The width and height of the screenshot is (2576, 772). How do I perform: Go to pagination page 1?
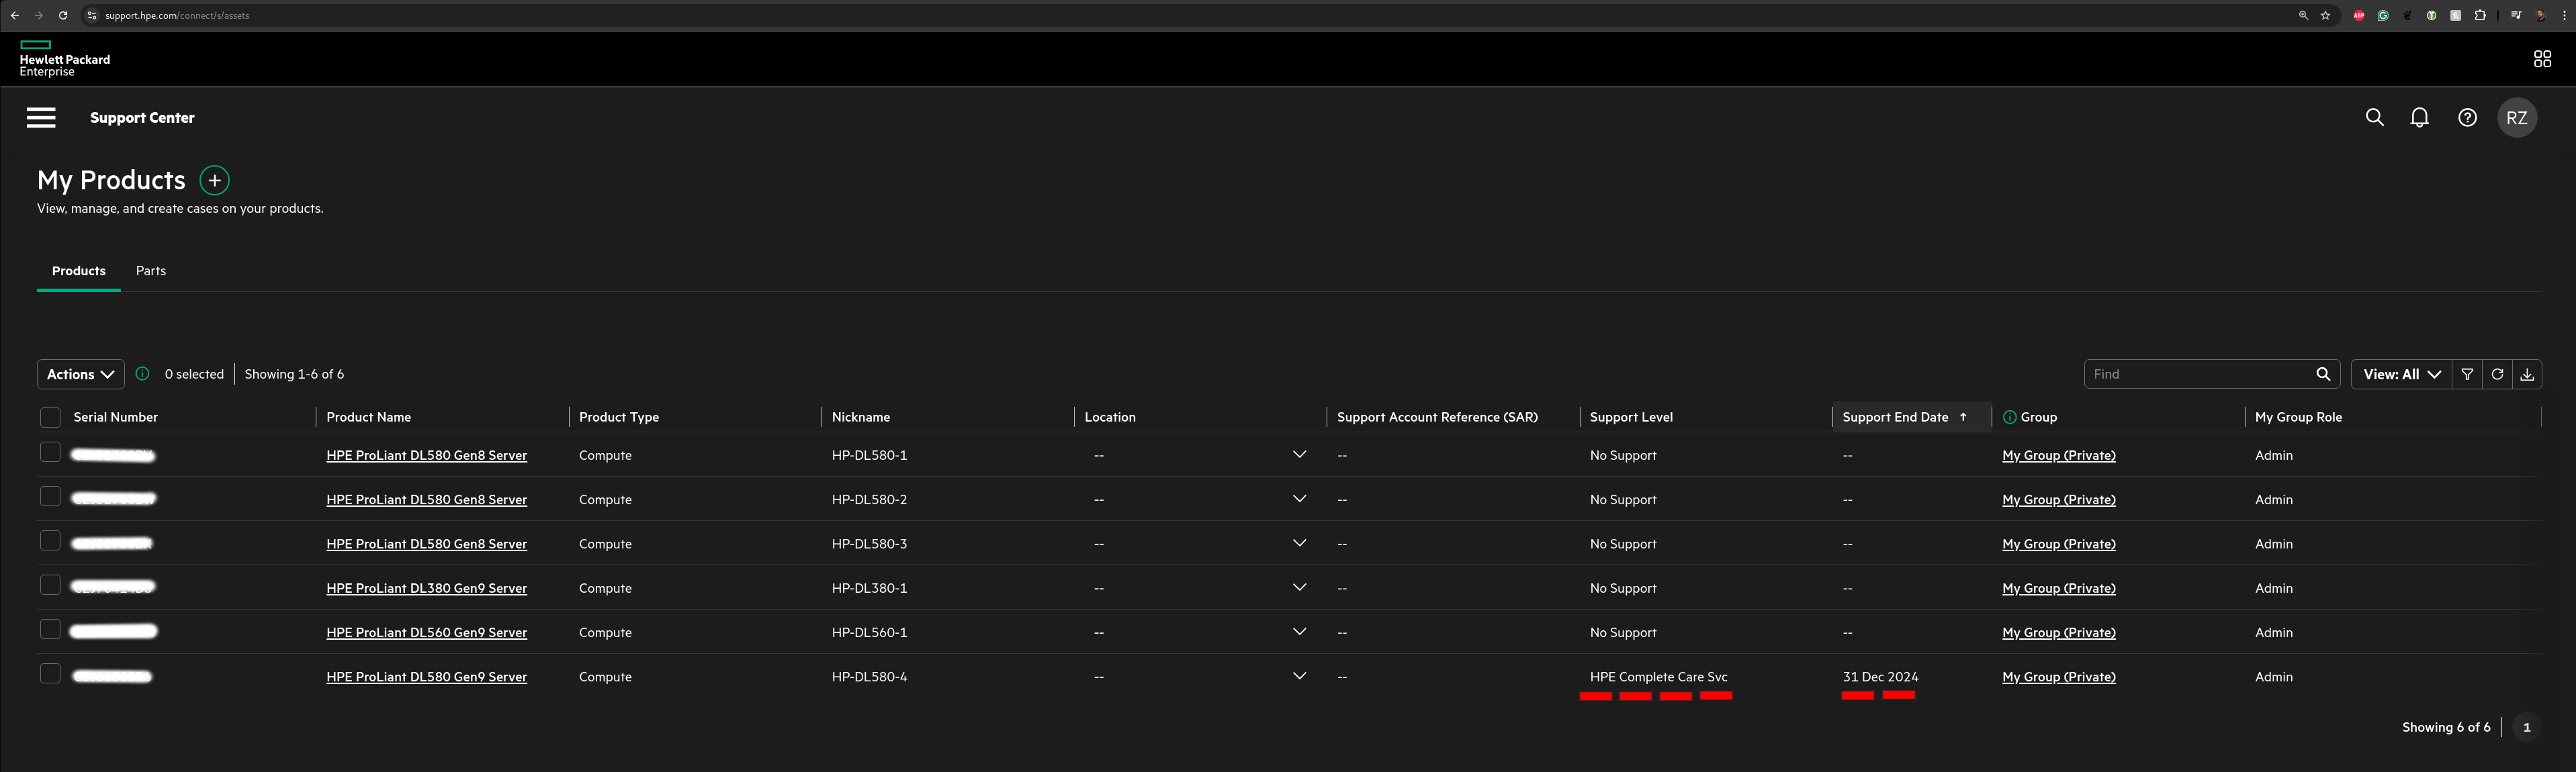(2526, 727)
